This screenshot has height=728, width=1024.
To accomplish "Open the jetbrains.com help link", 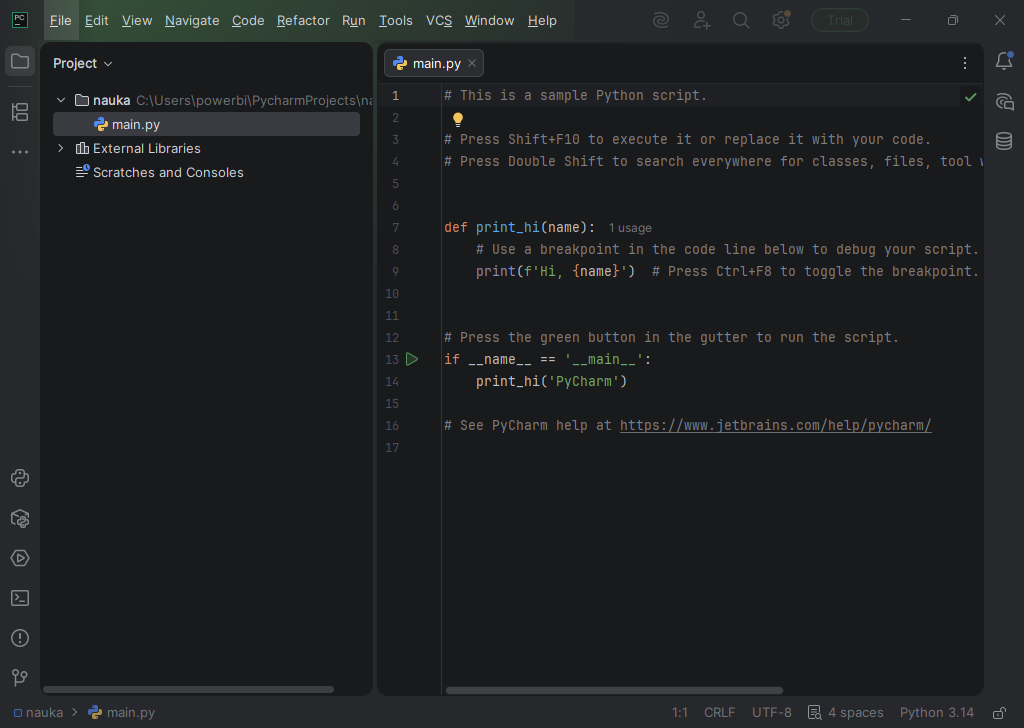I will coord(775,426).
